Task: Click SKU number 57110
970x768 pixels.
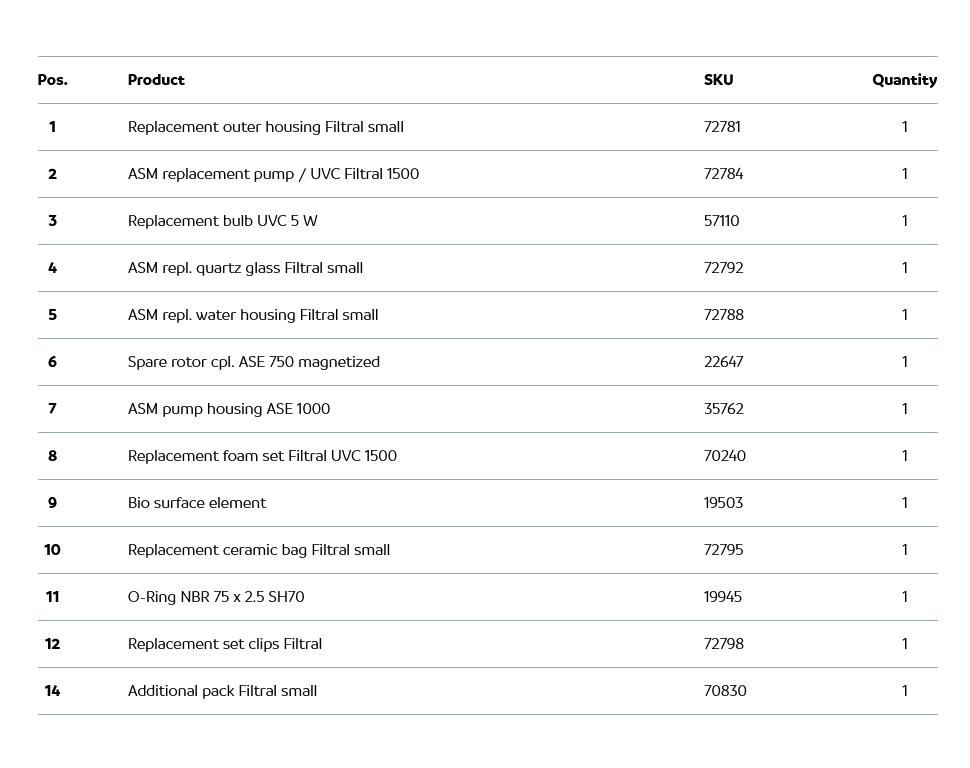Action: pos(721,221)
